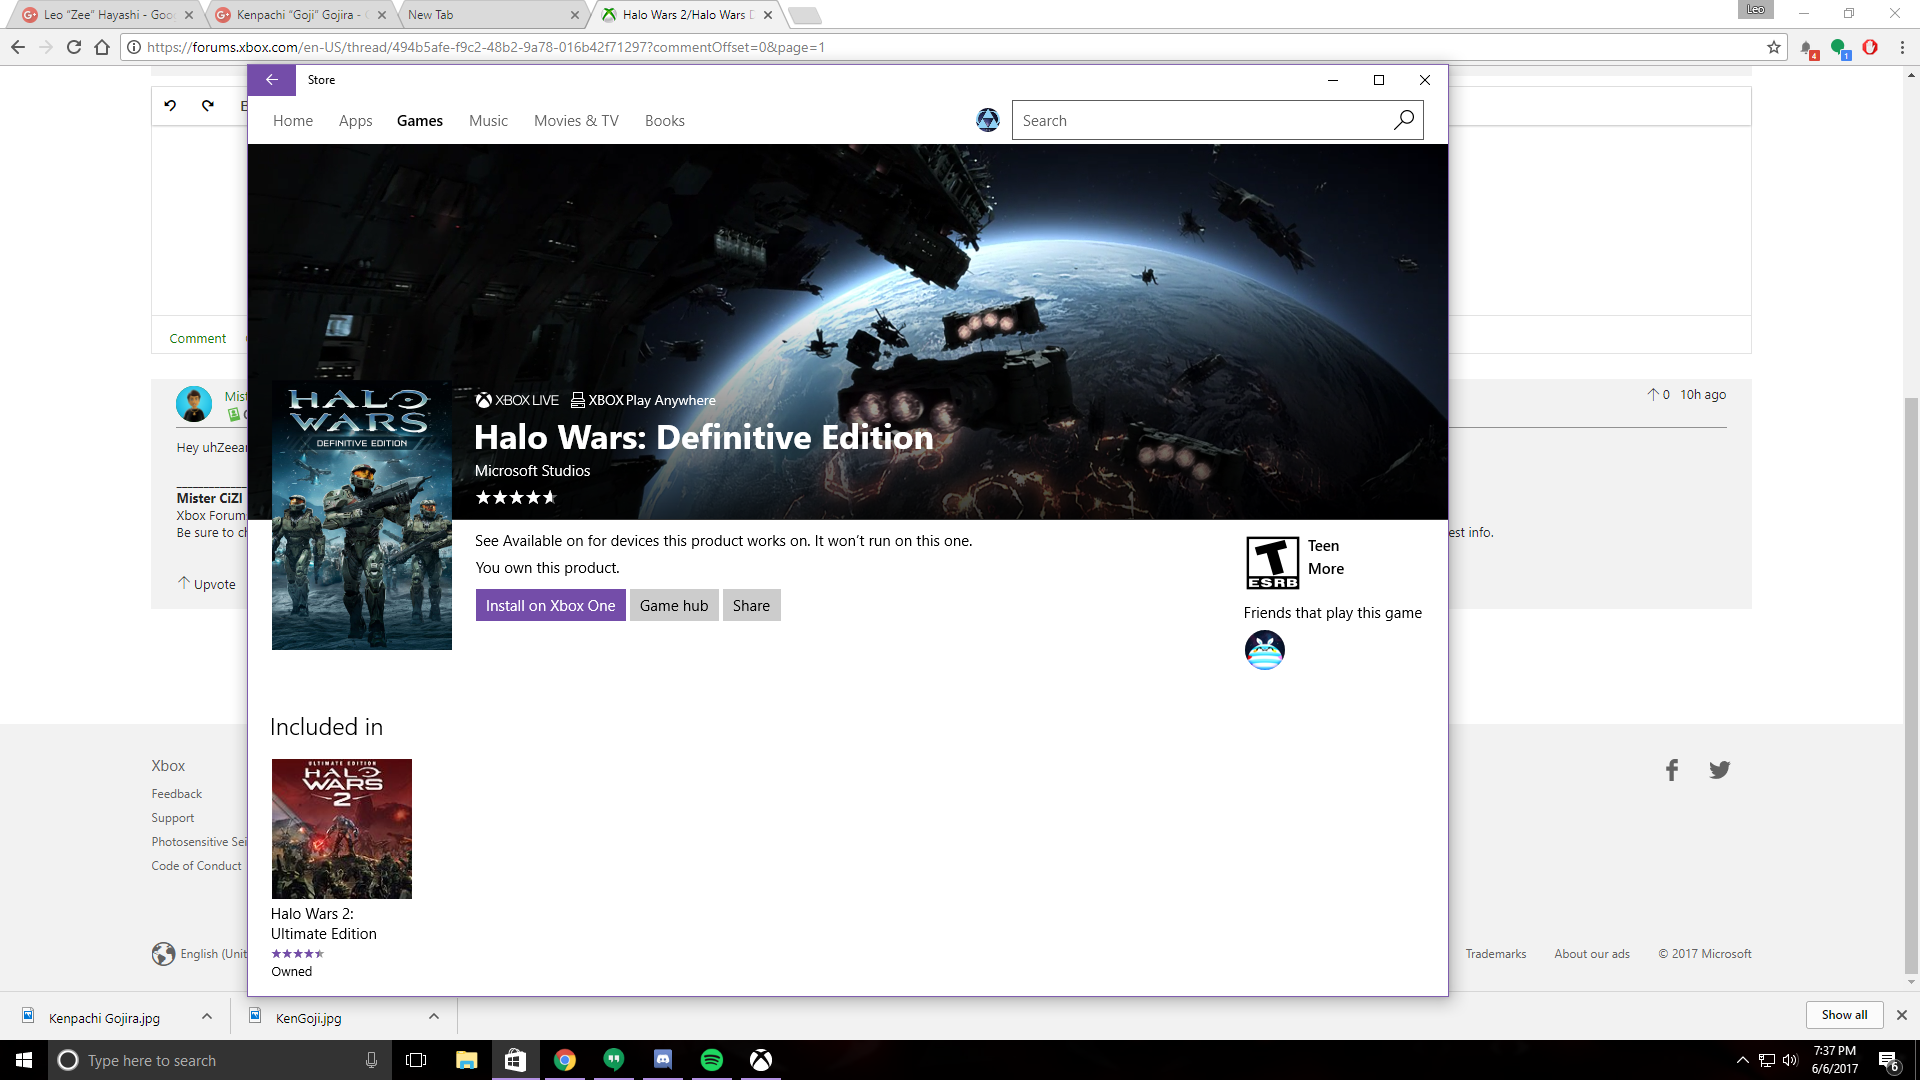Click the Facebook share icon on forum page

(x=1672, y=770)
